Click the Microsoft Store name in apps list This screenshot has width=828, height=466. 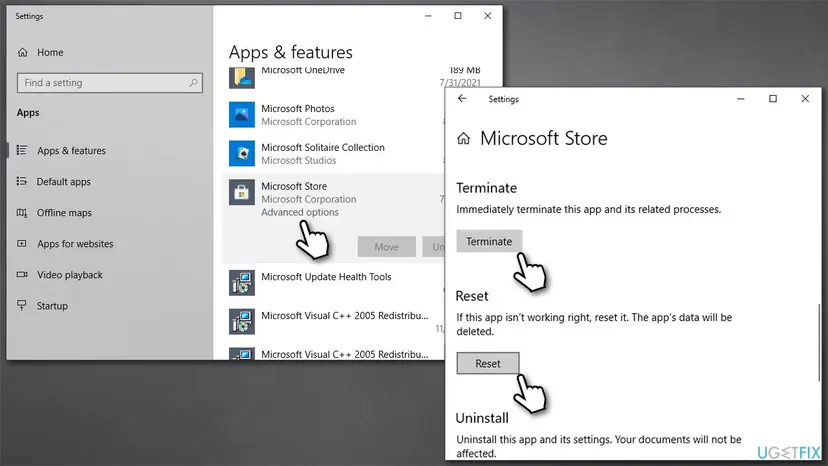pos(294,187)
